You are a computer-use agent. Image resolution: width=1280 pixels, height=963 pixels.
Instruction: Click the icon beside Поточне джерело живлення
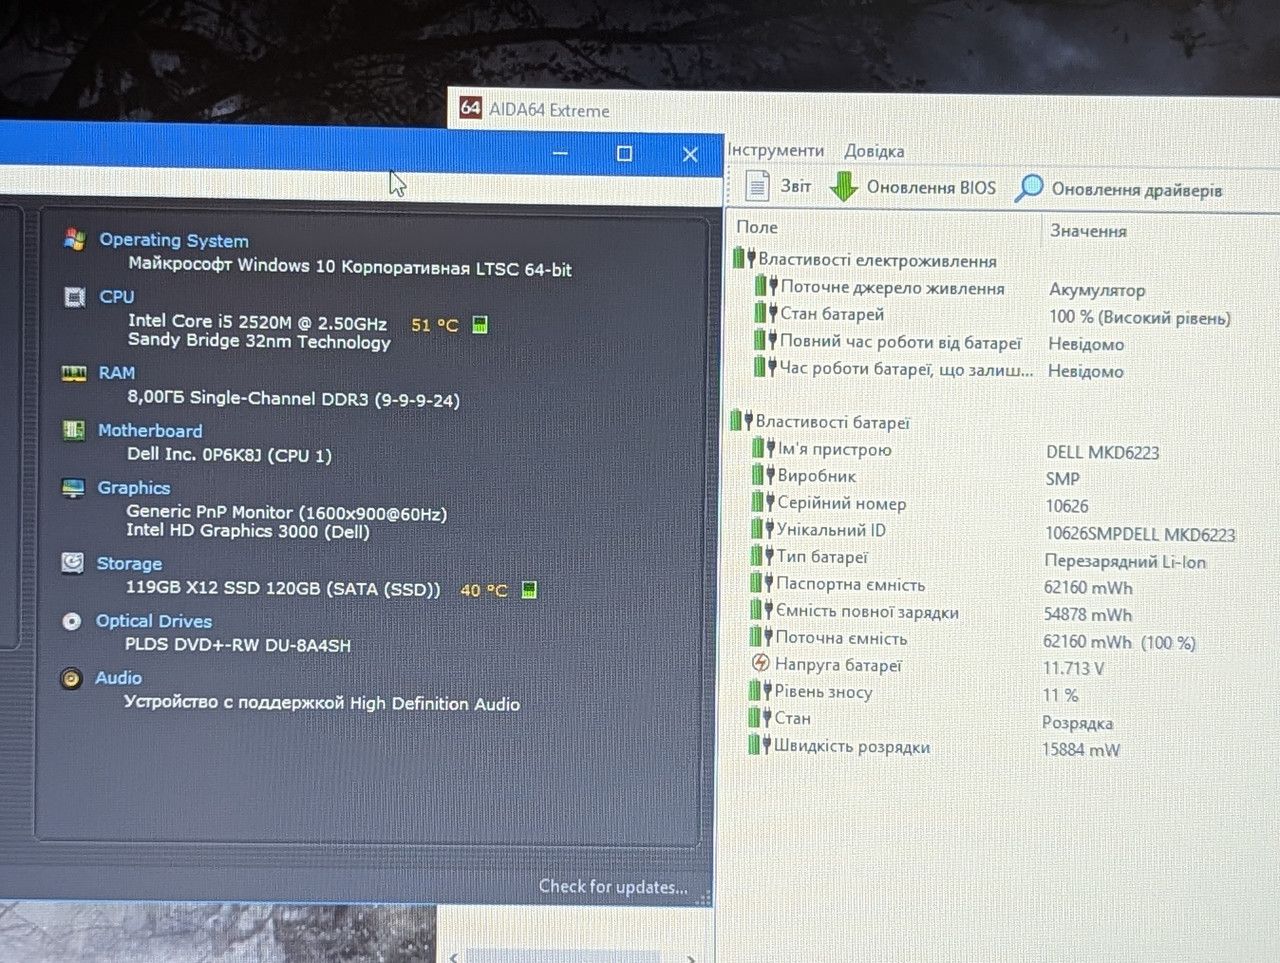(x=766, y=287)
